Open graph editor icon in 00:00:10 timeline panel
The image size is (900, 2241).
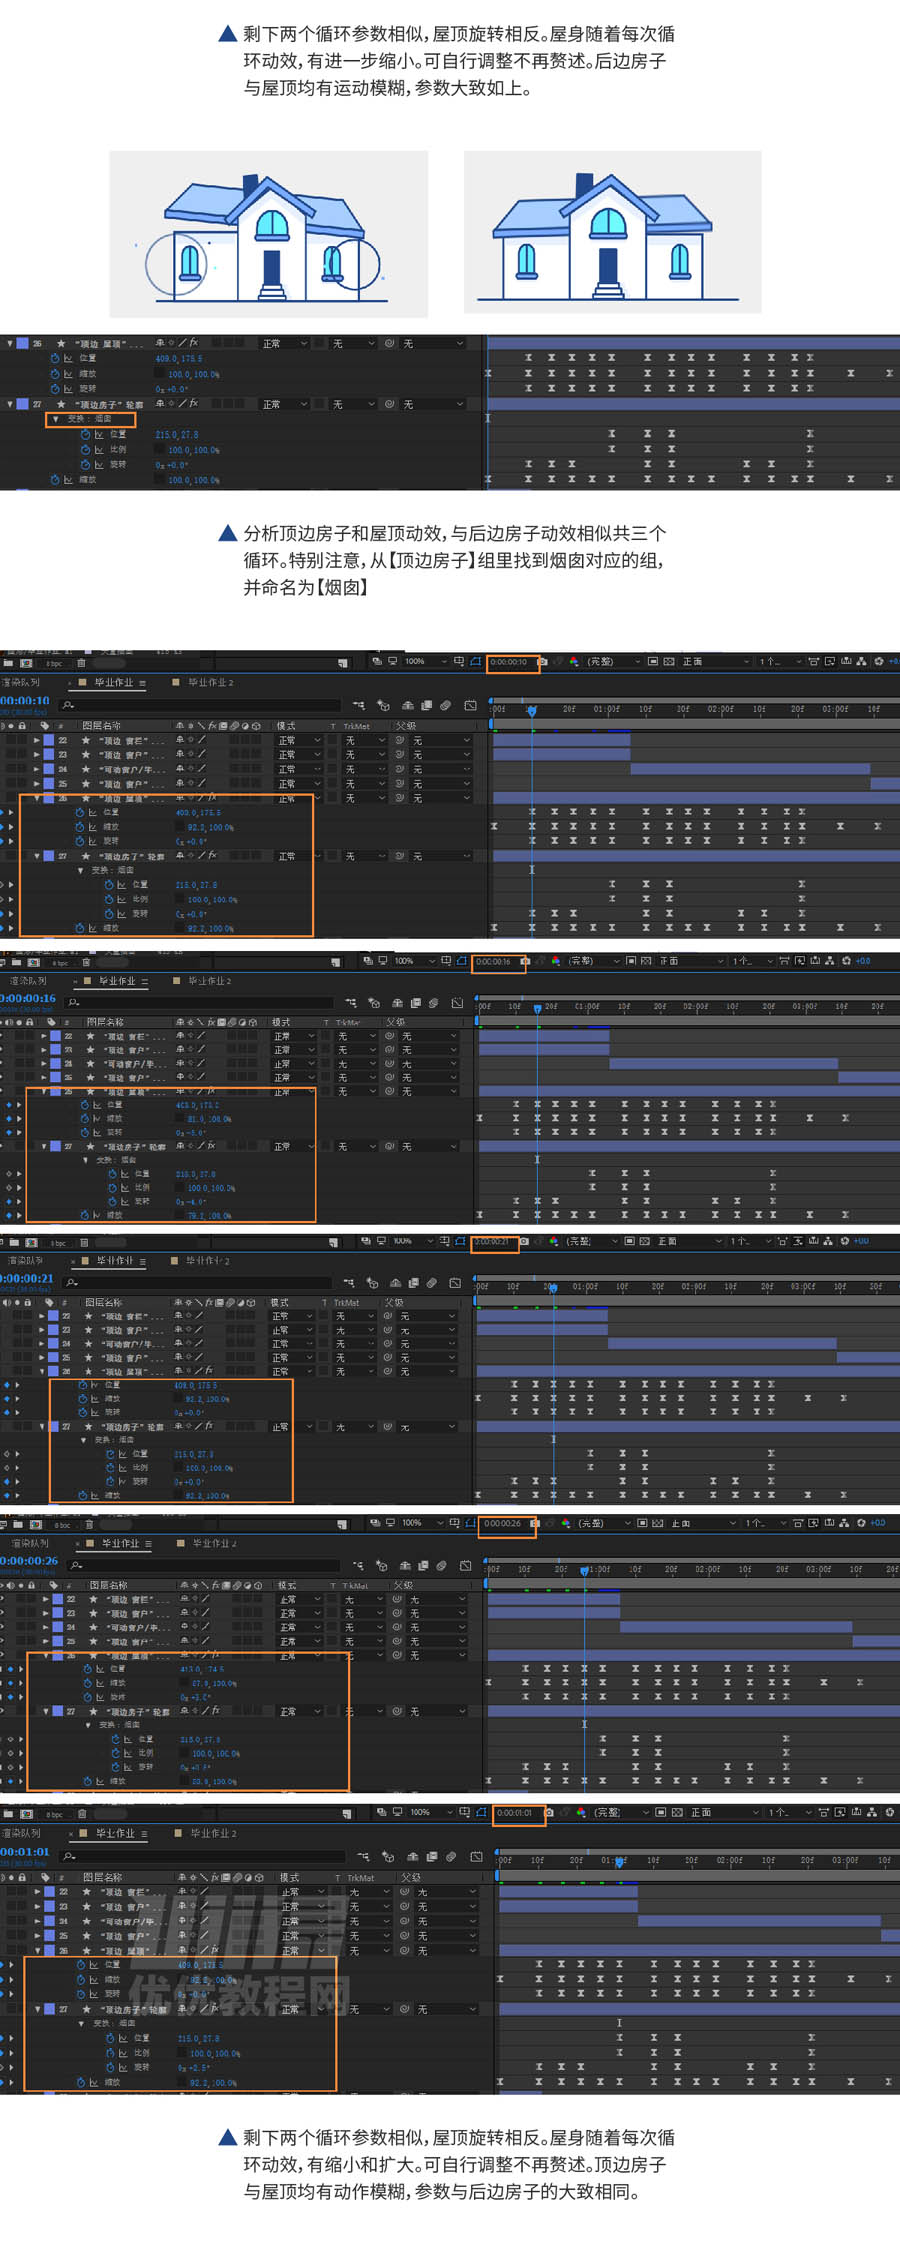(471, 705)
